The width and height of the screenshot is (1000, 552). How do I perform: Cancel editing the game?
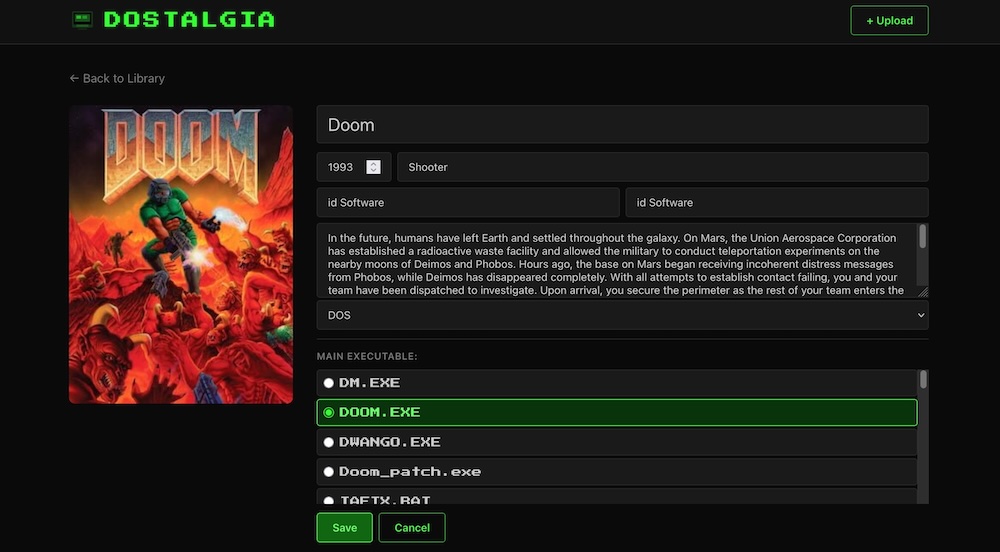point(412,528)
